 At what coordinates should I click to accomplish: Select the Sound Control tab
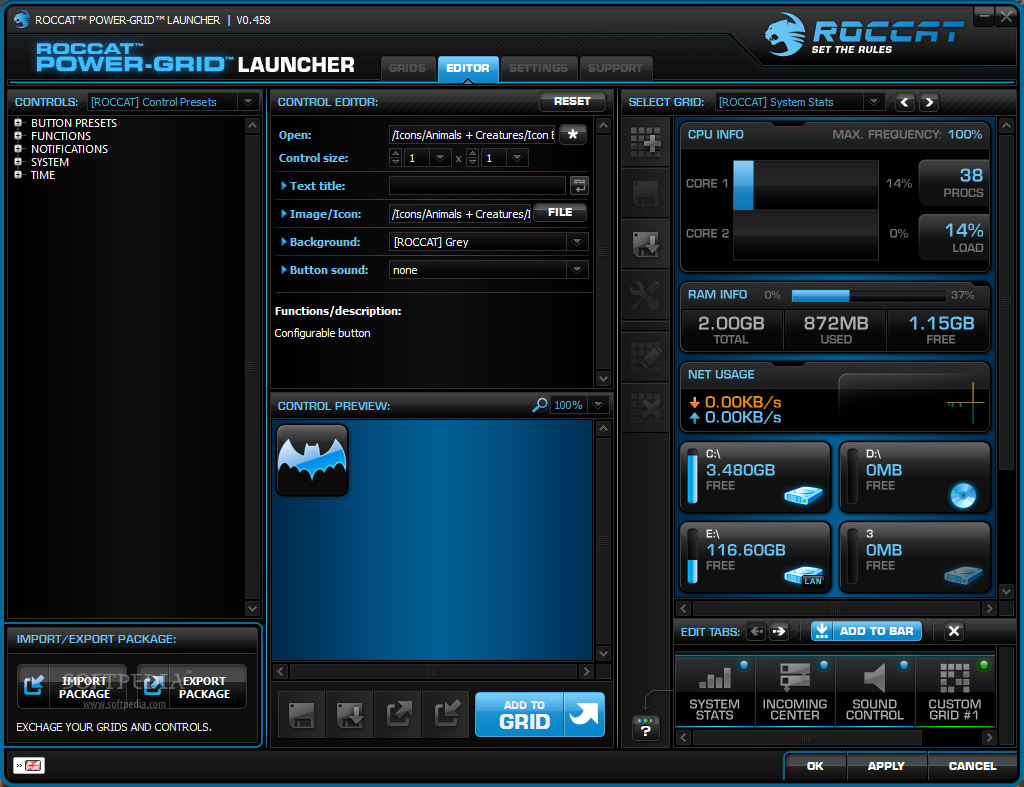click(x=874, y=691)
